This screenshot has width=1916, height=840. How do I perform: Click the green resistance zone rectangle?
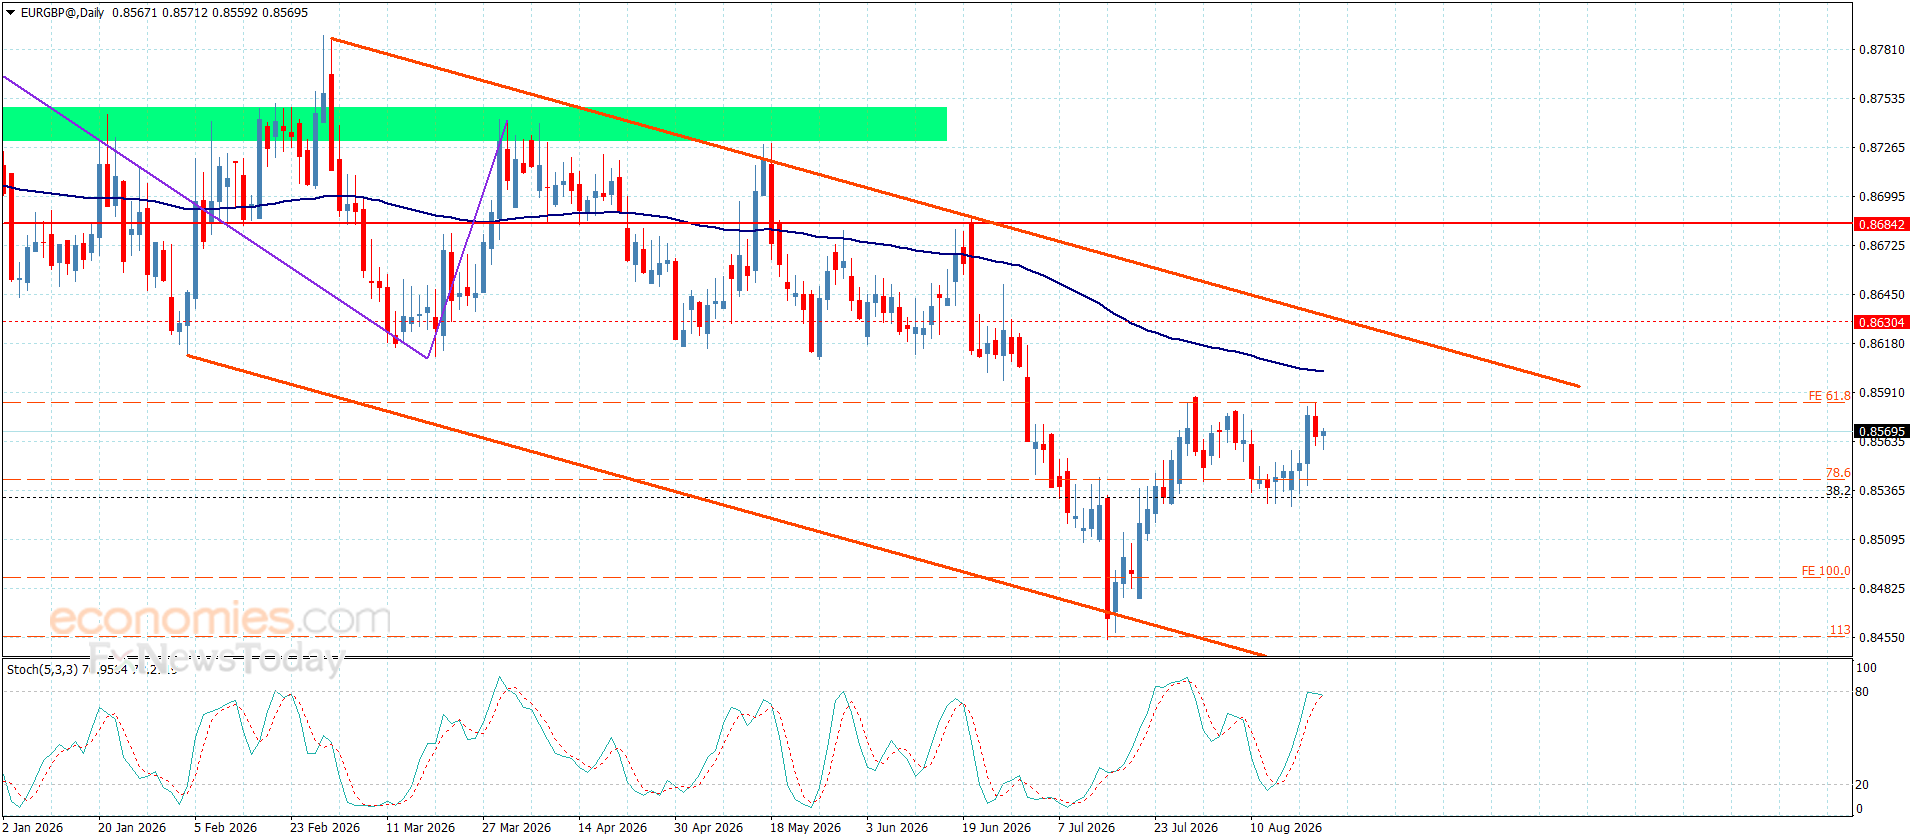tap(474, 124)
